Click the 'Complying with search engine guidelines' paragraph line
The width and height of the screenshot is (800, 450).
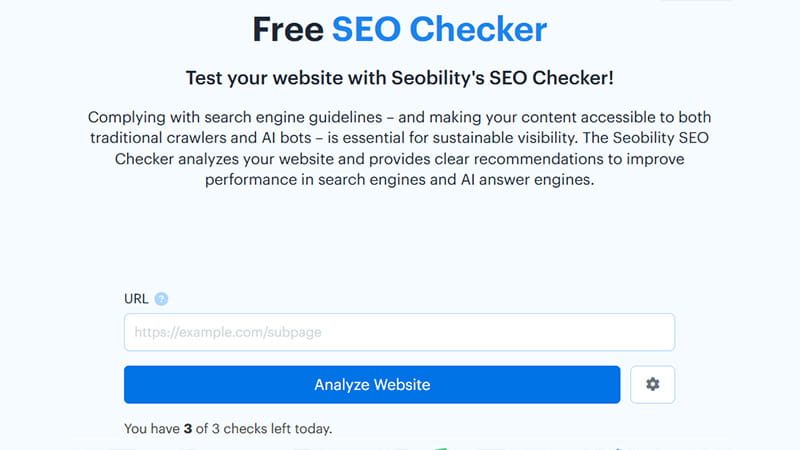pyautogui.click(x=399, y=117)
